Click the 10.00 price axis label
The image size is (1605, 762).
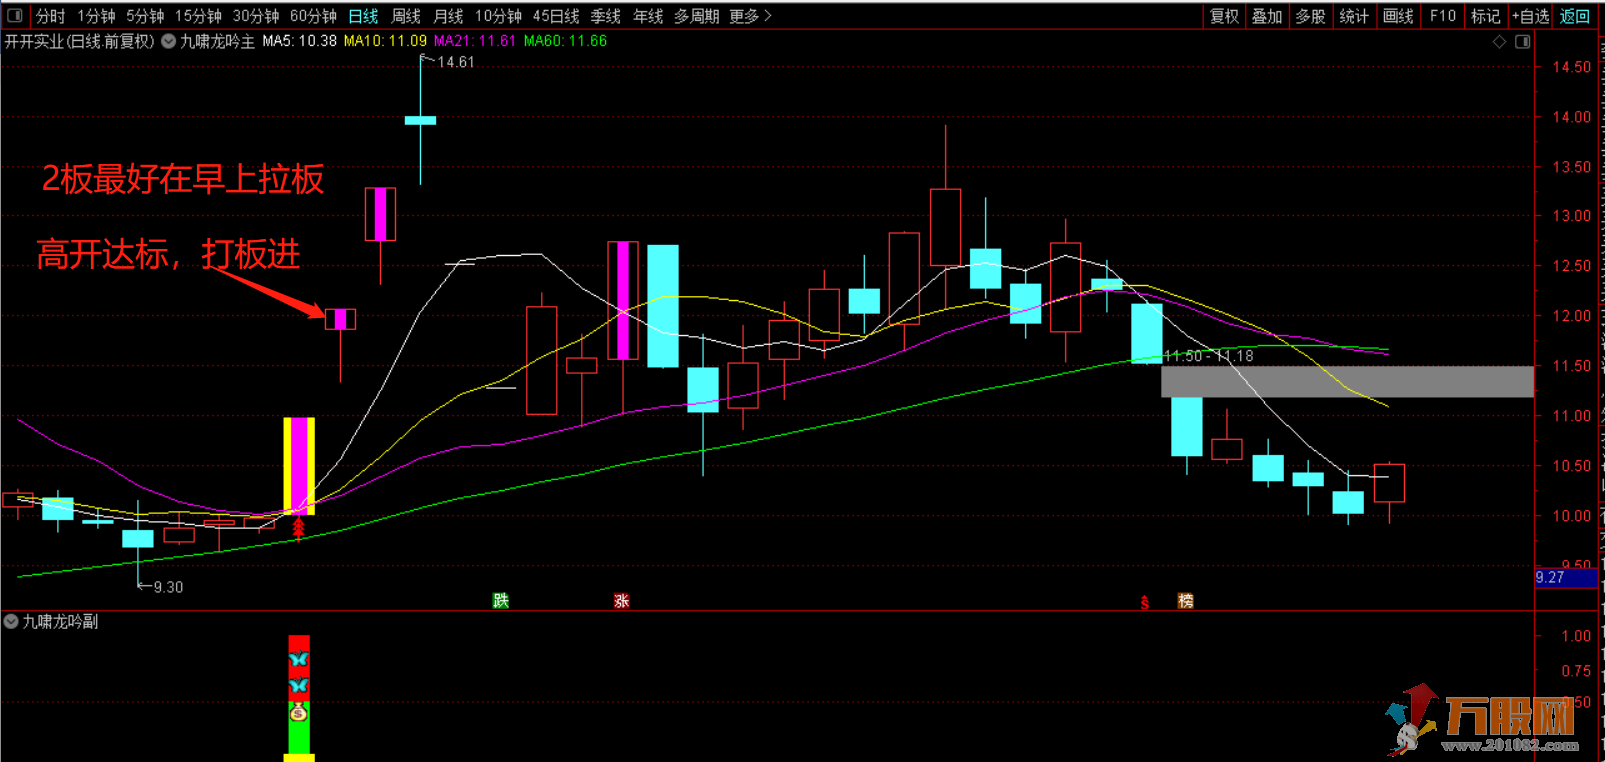(x=1571, y=516)
